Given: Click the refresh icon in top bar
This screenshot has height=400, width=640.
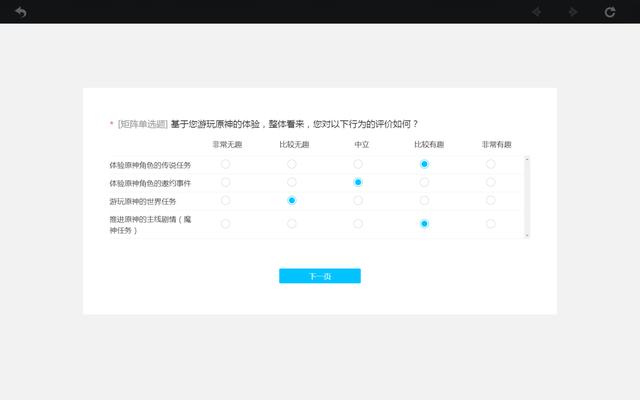Looking at the screenshot, I should point(610,12).
